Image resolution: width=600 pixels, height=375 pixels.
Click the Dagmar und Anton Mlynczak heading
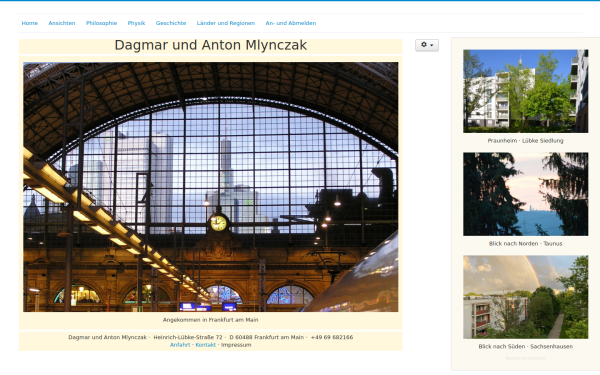coord(210,45)
